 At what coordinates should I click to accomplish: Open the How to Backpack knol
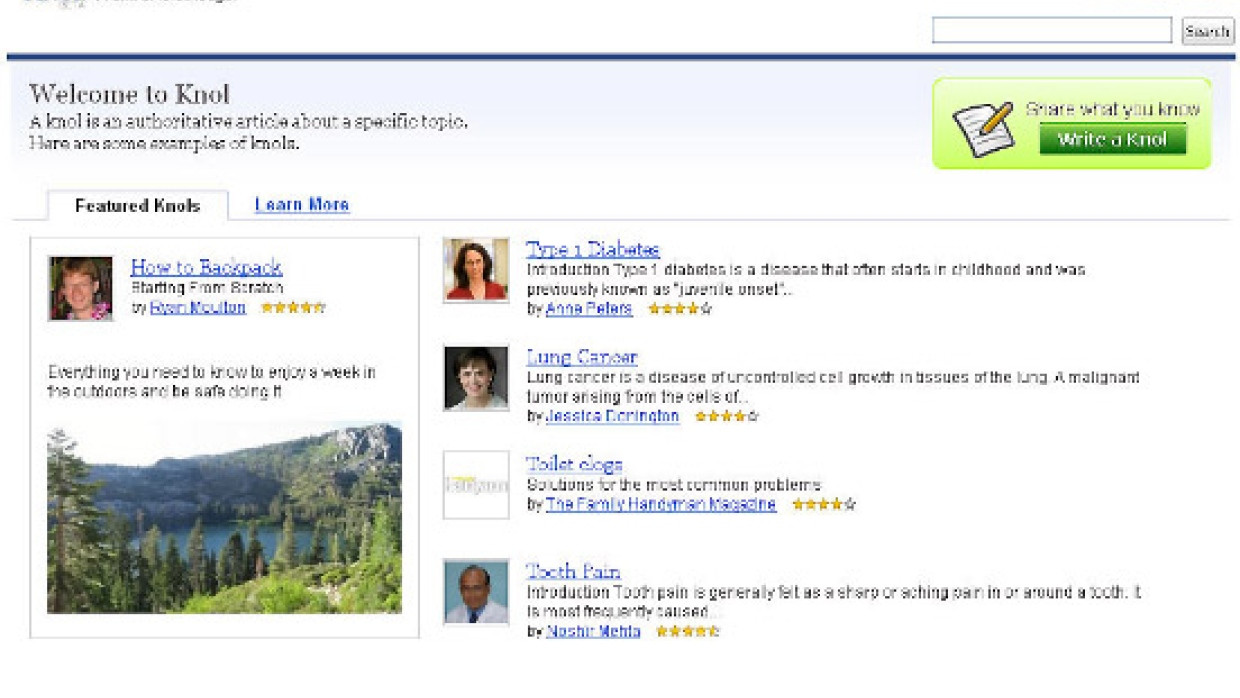[205, 267]
